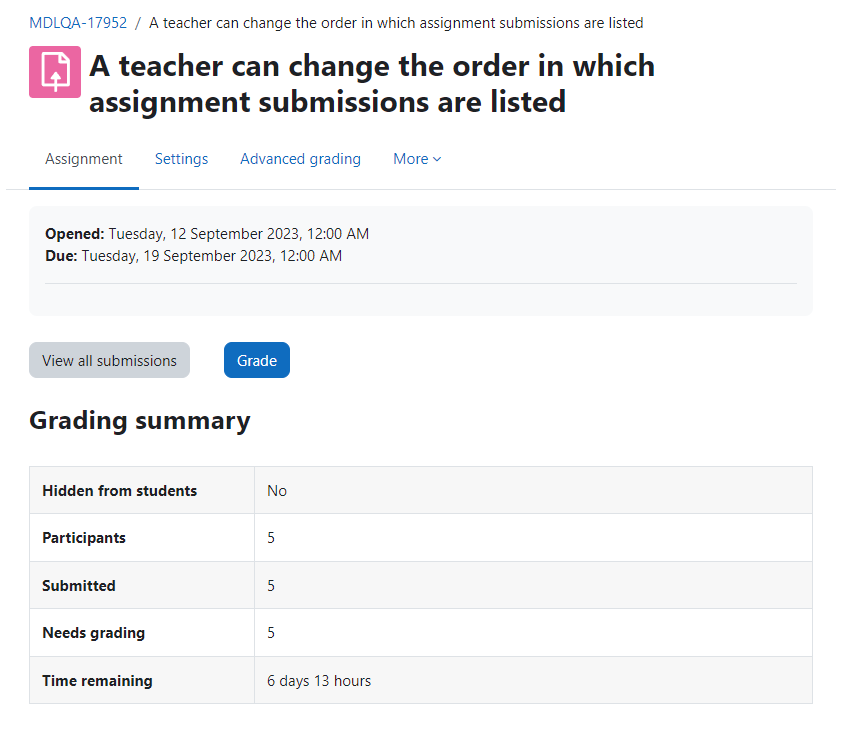
Task: Select the Submitted row label
Action: tap(79, 585)
